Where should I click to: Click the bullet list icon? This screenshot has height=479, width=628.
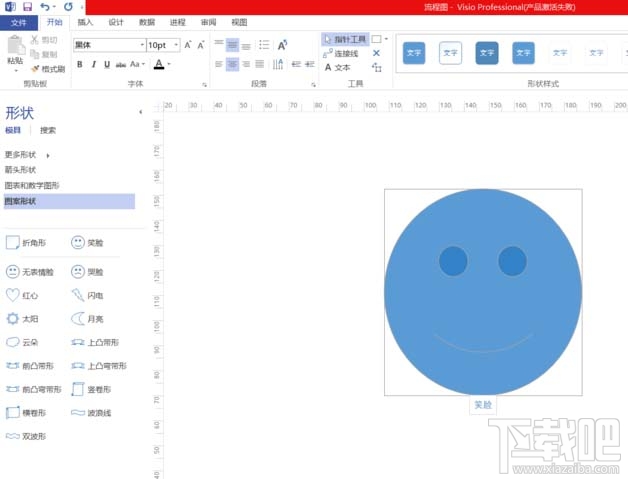point(264,44)
